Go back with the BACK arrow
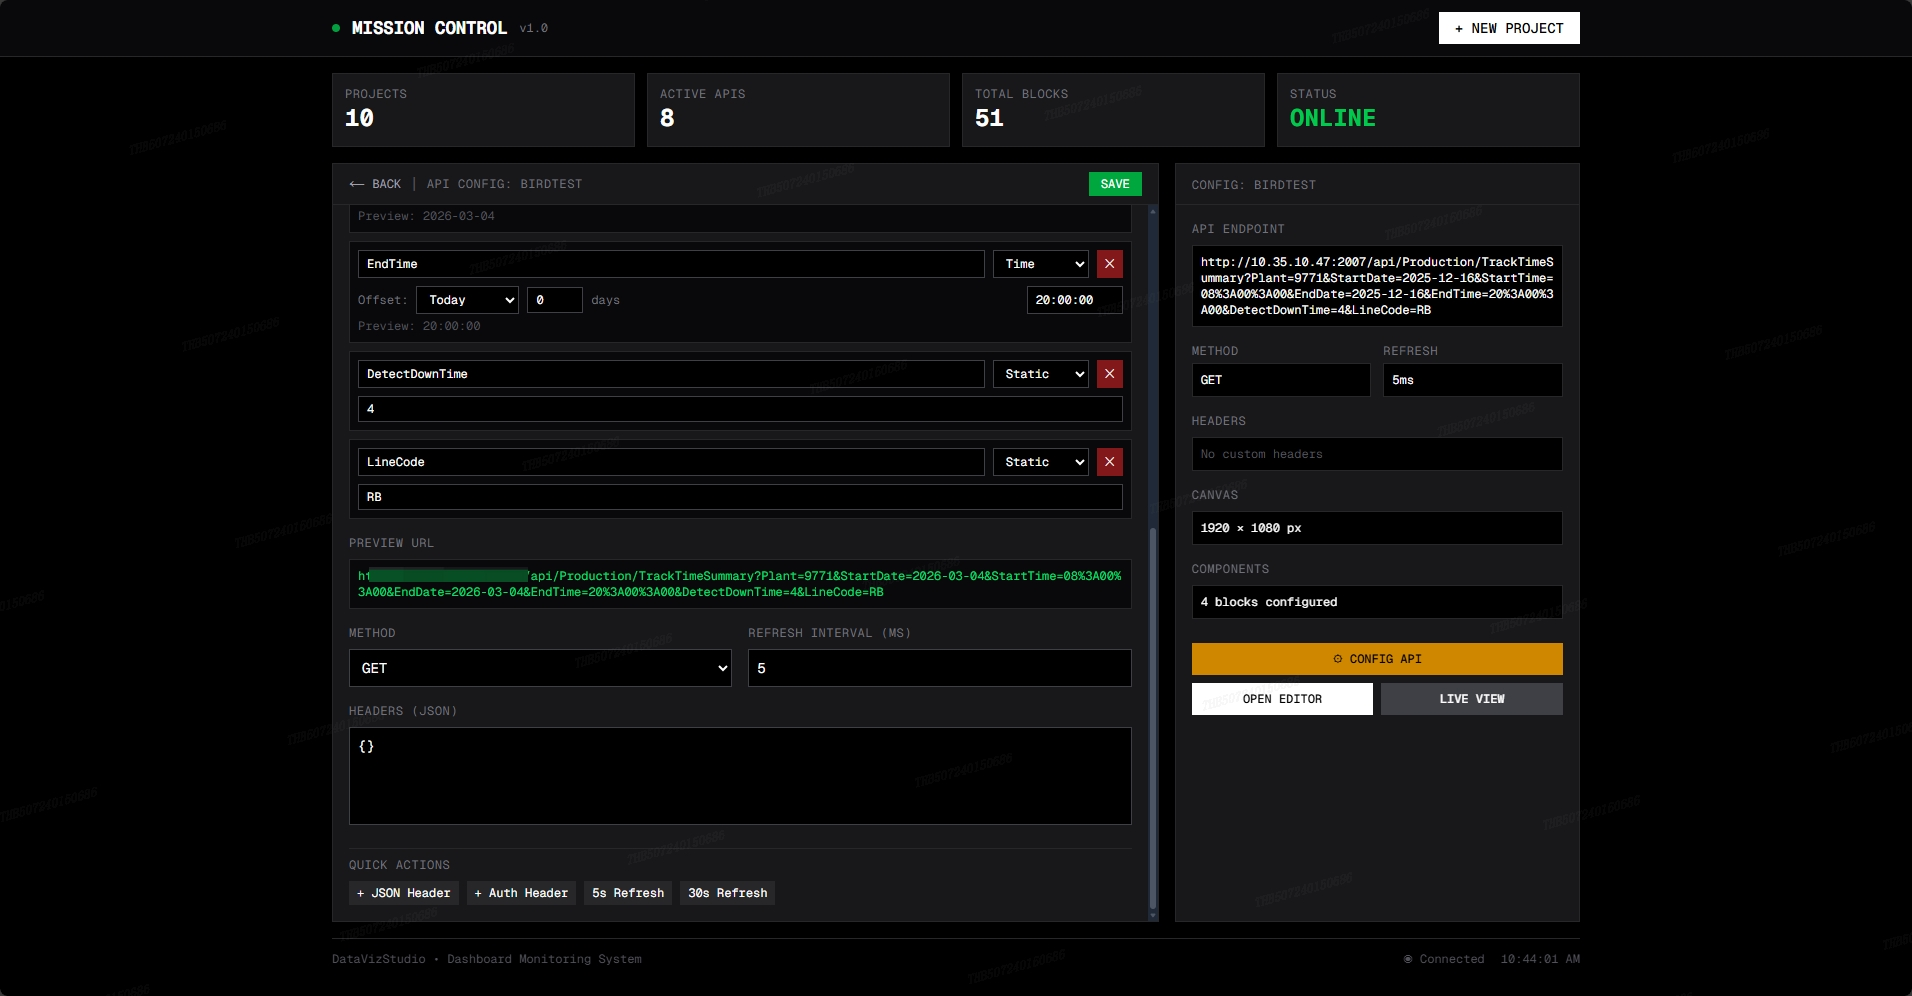Screen dimensions: 1912x996 [375, 184]
